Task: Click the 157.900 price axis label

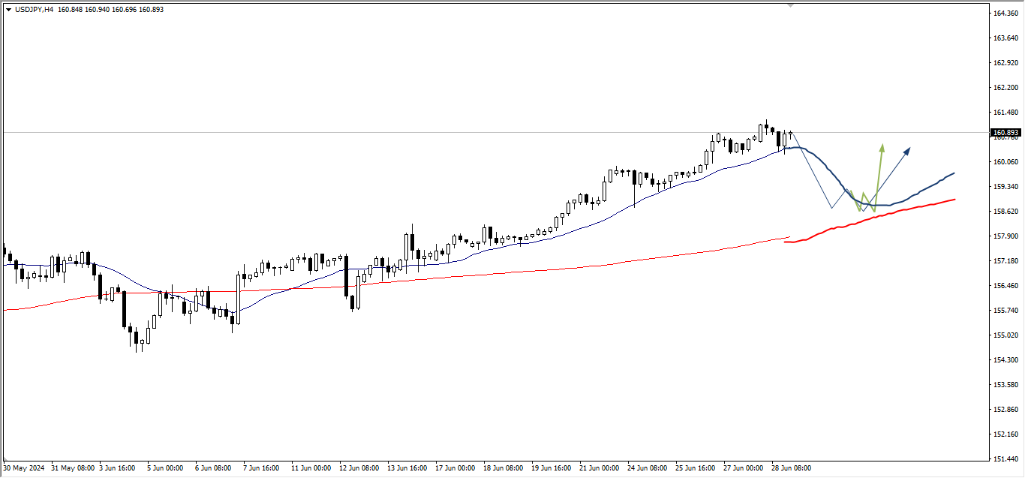Action: point(1005,237)
